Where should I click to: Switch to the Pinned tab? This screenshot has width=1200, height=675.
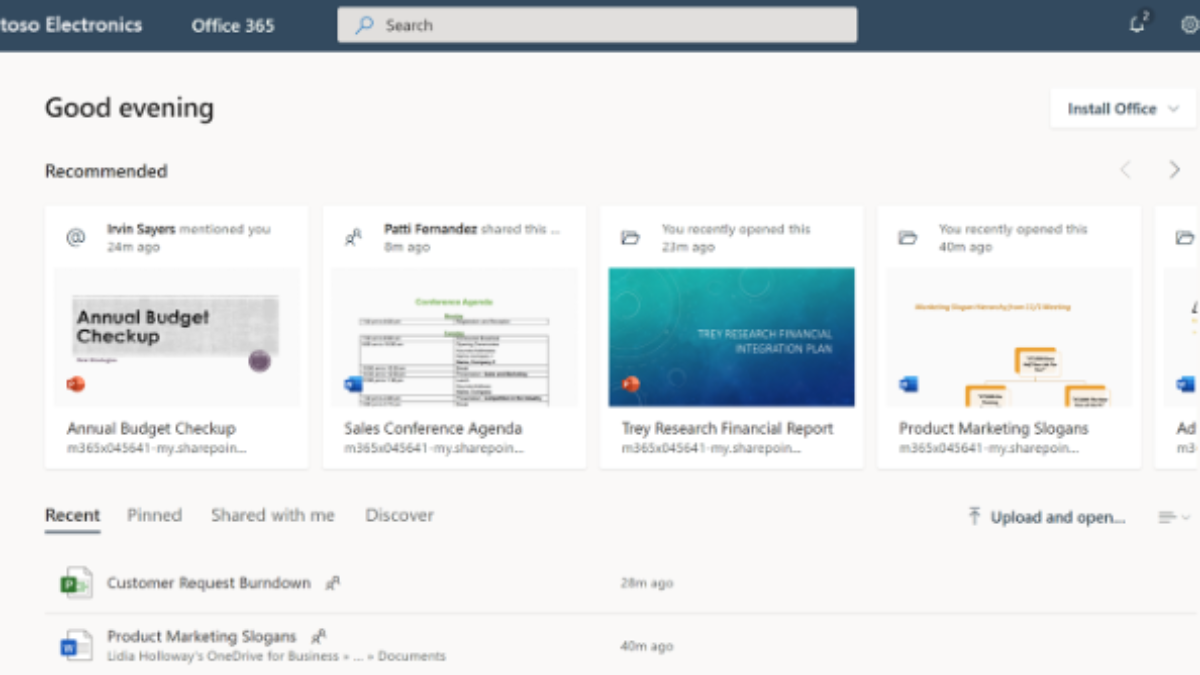[x=154, y=516]
